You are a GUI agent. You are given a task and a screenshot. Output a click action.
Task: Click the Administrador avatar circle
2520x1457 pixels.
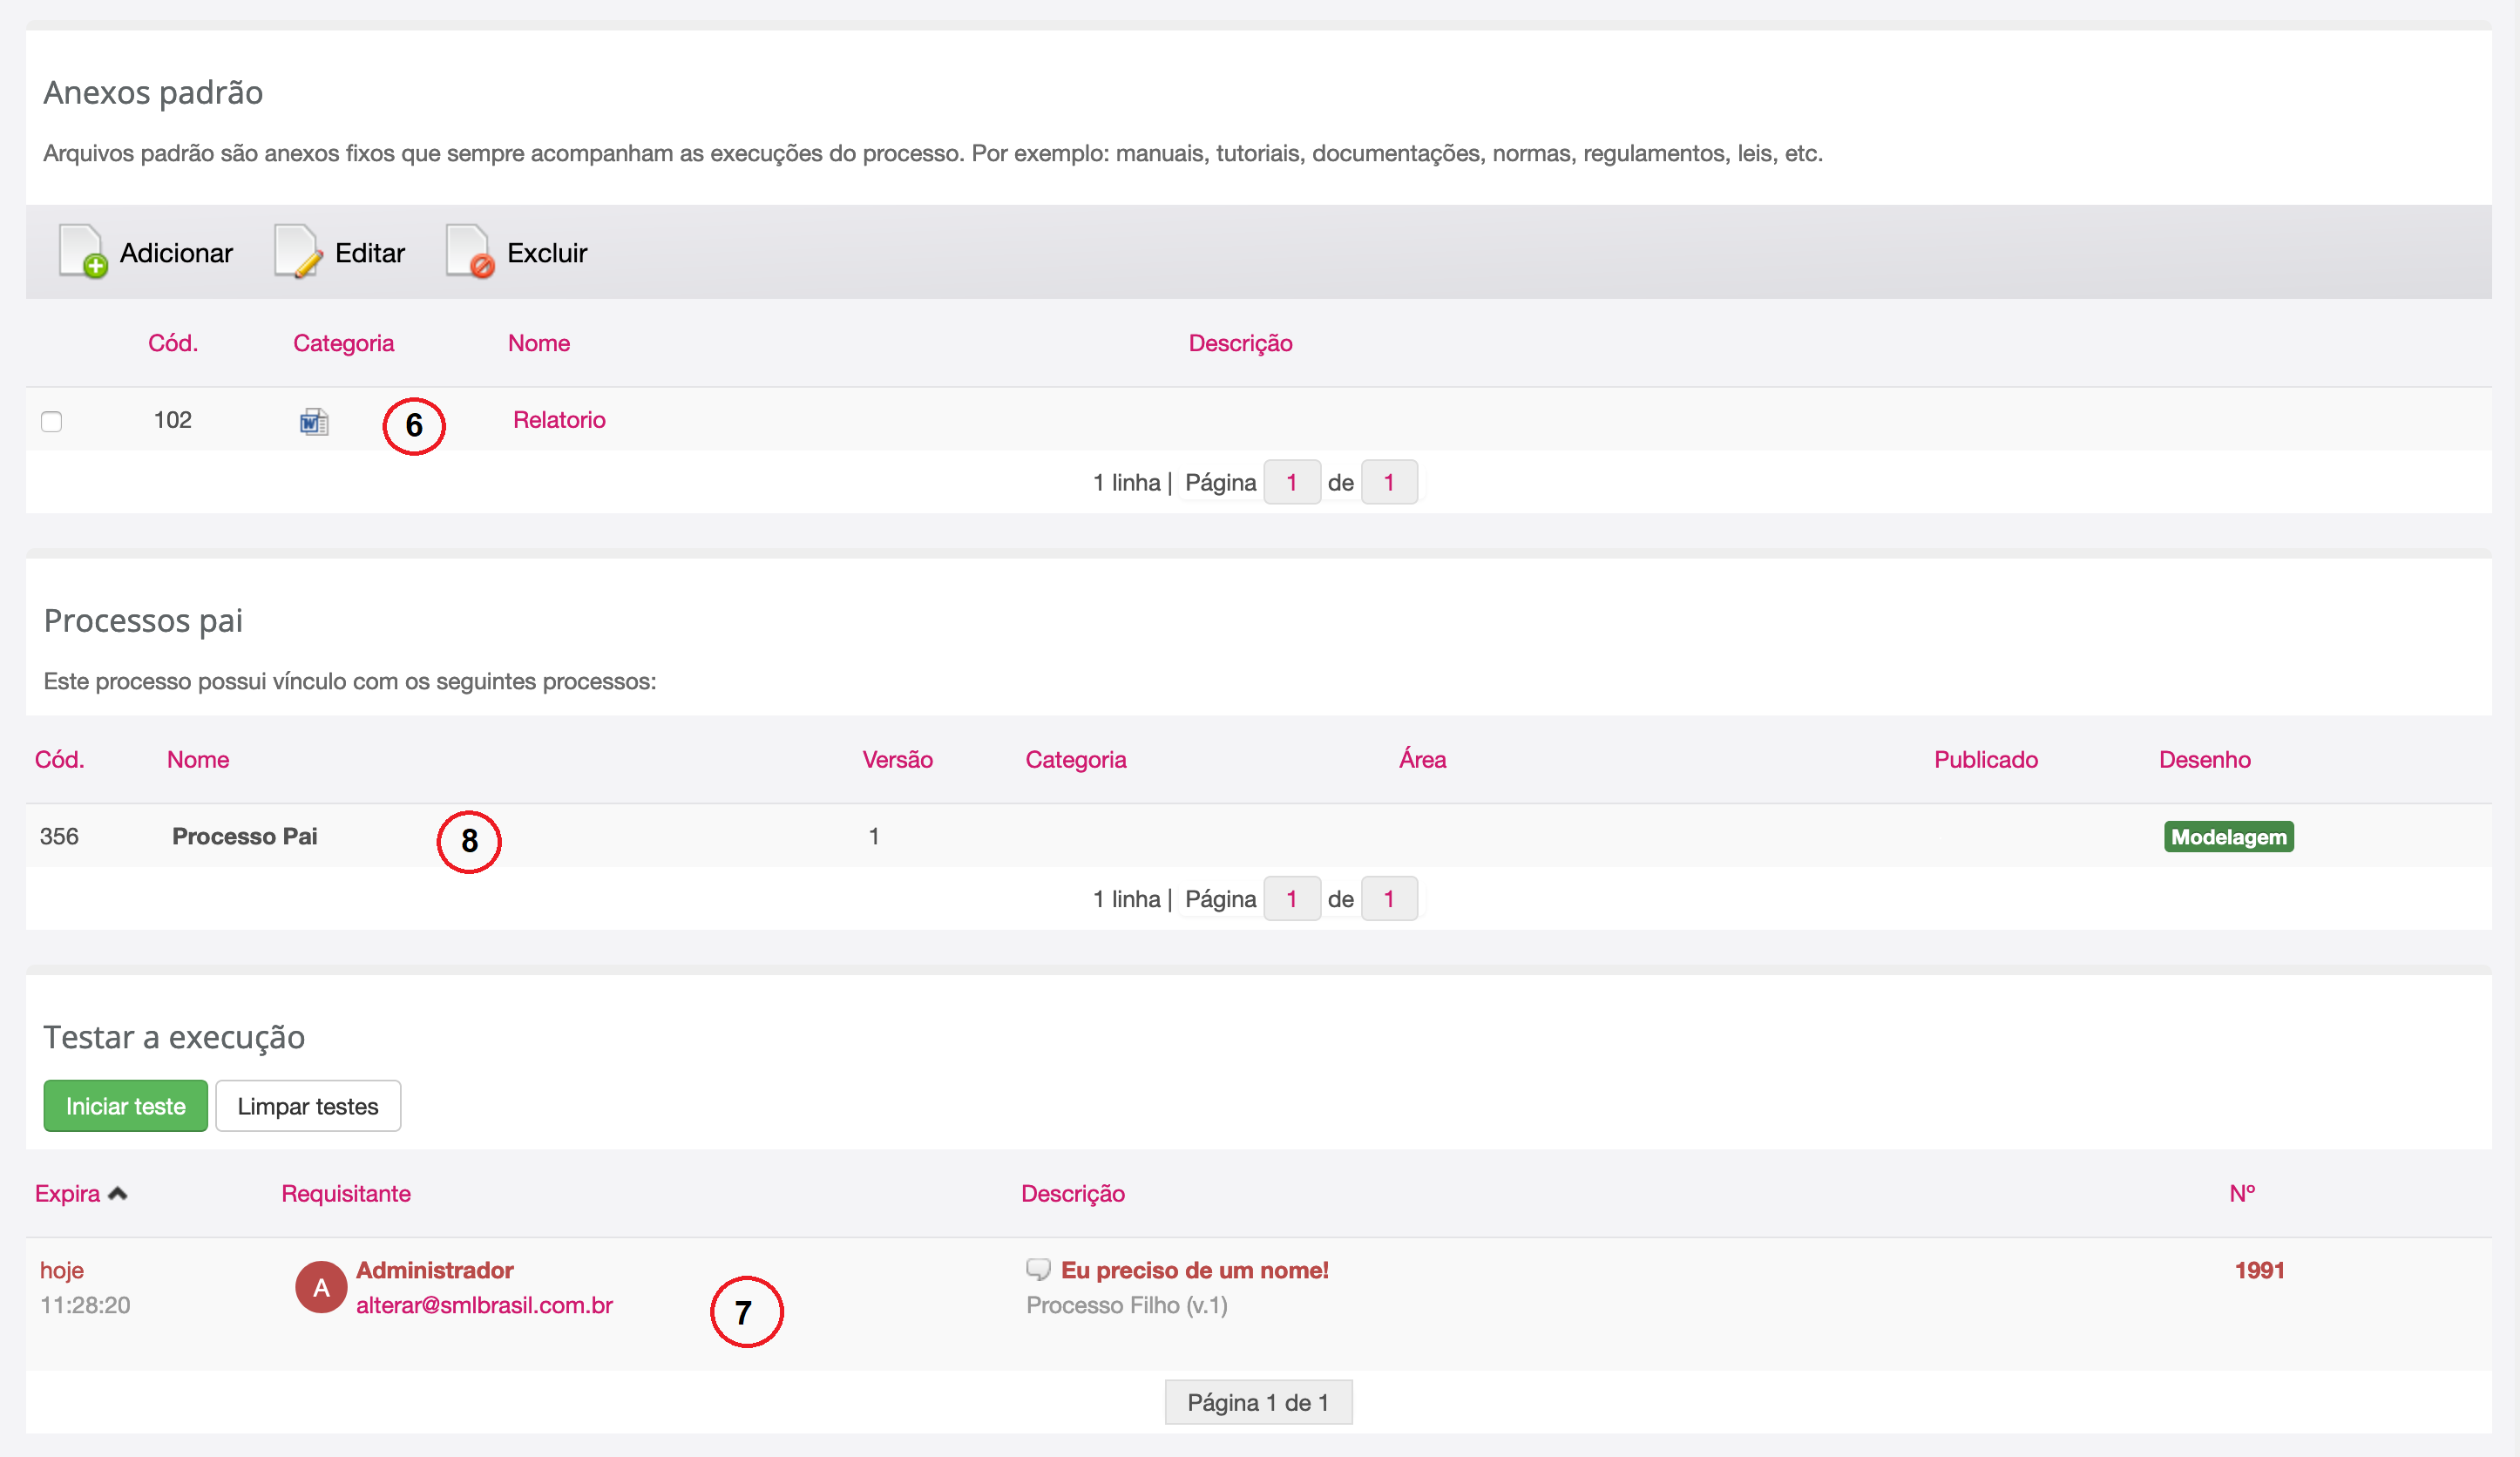coord(321,1287)
